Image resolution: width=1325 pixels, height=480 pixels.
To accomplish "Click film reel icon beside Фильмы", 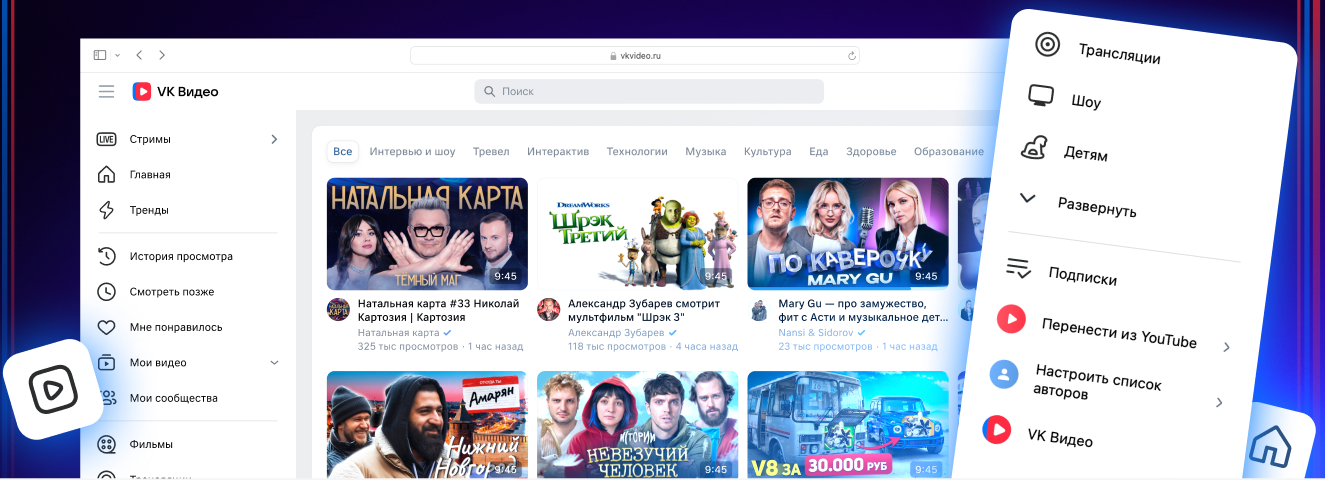I will point(106,444).
